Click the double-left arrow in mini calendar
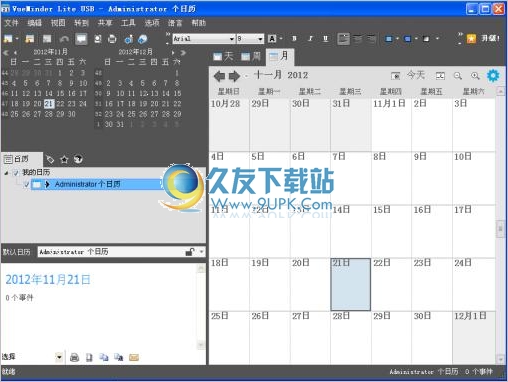 (x=5, y=53)
